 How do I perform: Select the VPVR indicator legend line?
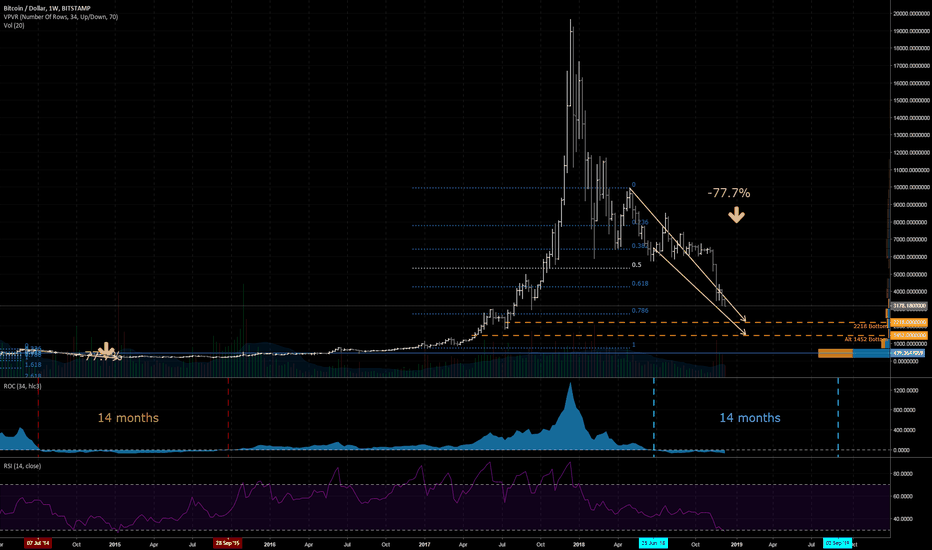pos(61,17)
